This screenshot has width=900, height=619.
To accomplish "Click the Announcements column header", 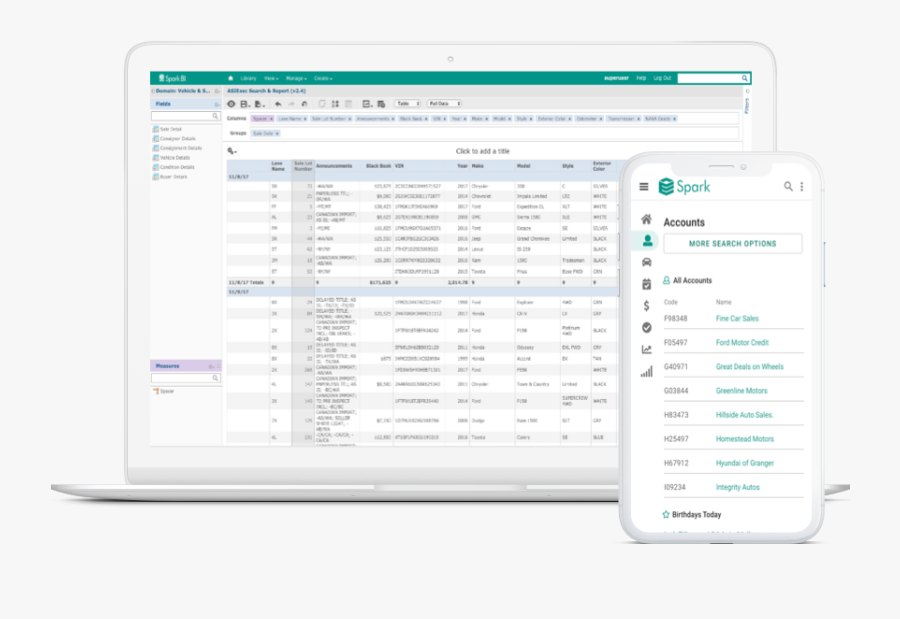I will click(333, 166).
